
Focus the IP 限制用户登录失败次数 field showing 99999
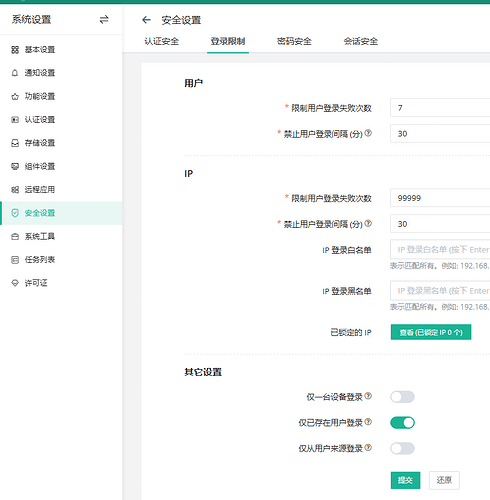pos(440,198)
